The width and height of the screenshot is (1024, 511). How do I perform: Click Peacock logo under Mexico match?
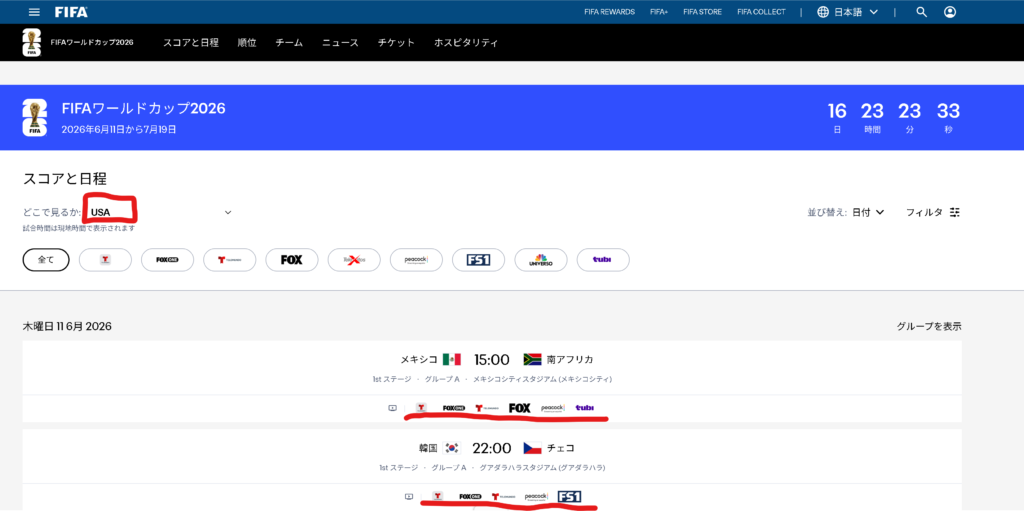[x=552, y=408]
